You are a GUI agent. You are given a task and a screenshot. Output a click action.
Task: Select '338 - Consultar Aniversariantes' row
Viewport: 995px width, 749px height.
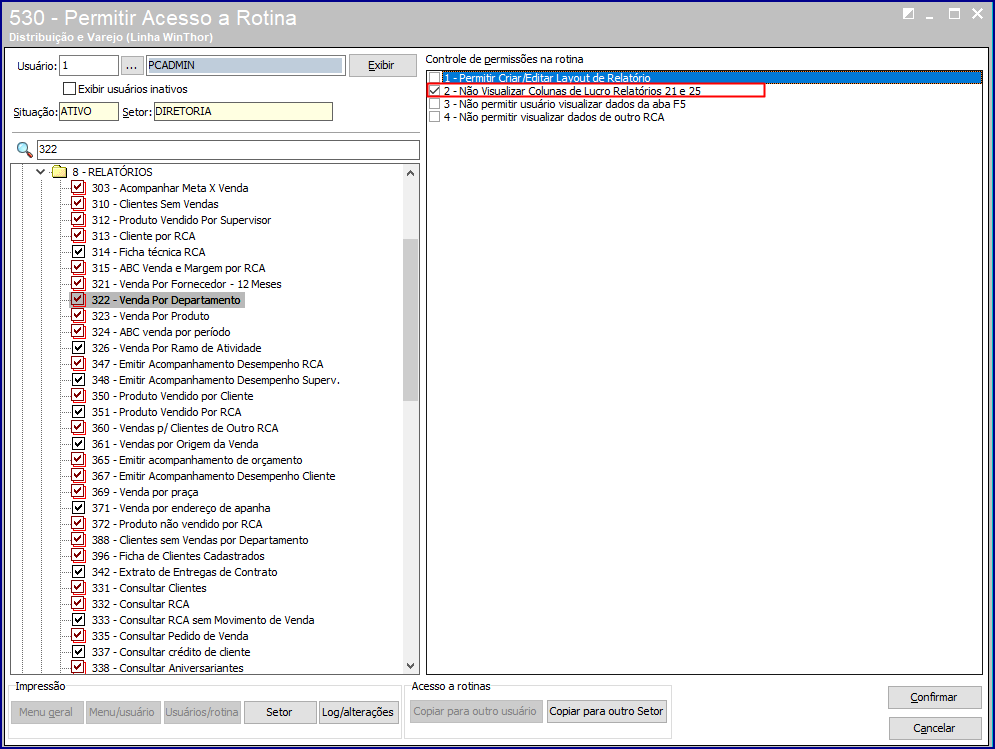168,668
